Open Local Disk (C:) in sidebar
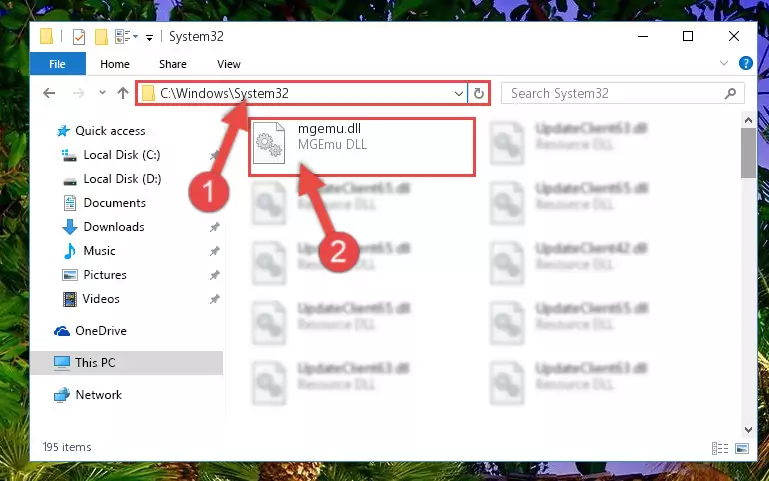The image size is (769, 481). pyautogui.click(x=122, y=155)
